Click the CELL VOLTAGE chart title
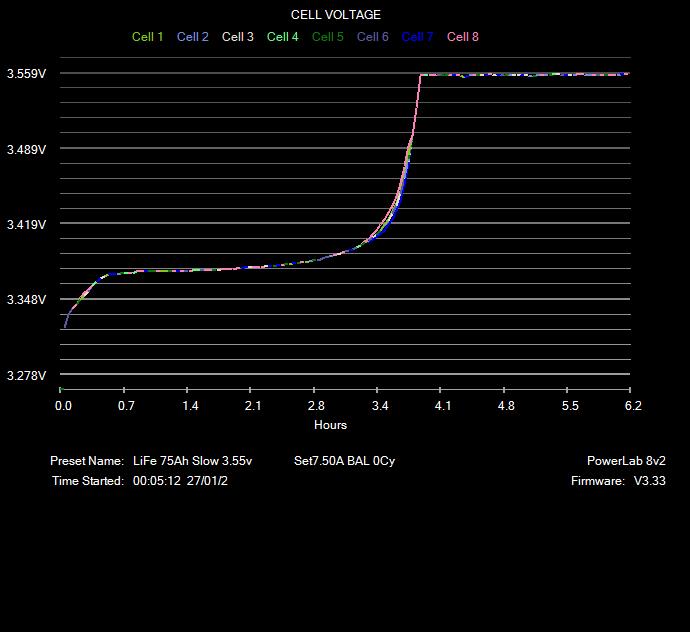The image size is (690, 632). click(336, 15)
